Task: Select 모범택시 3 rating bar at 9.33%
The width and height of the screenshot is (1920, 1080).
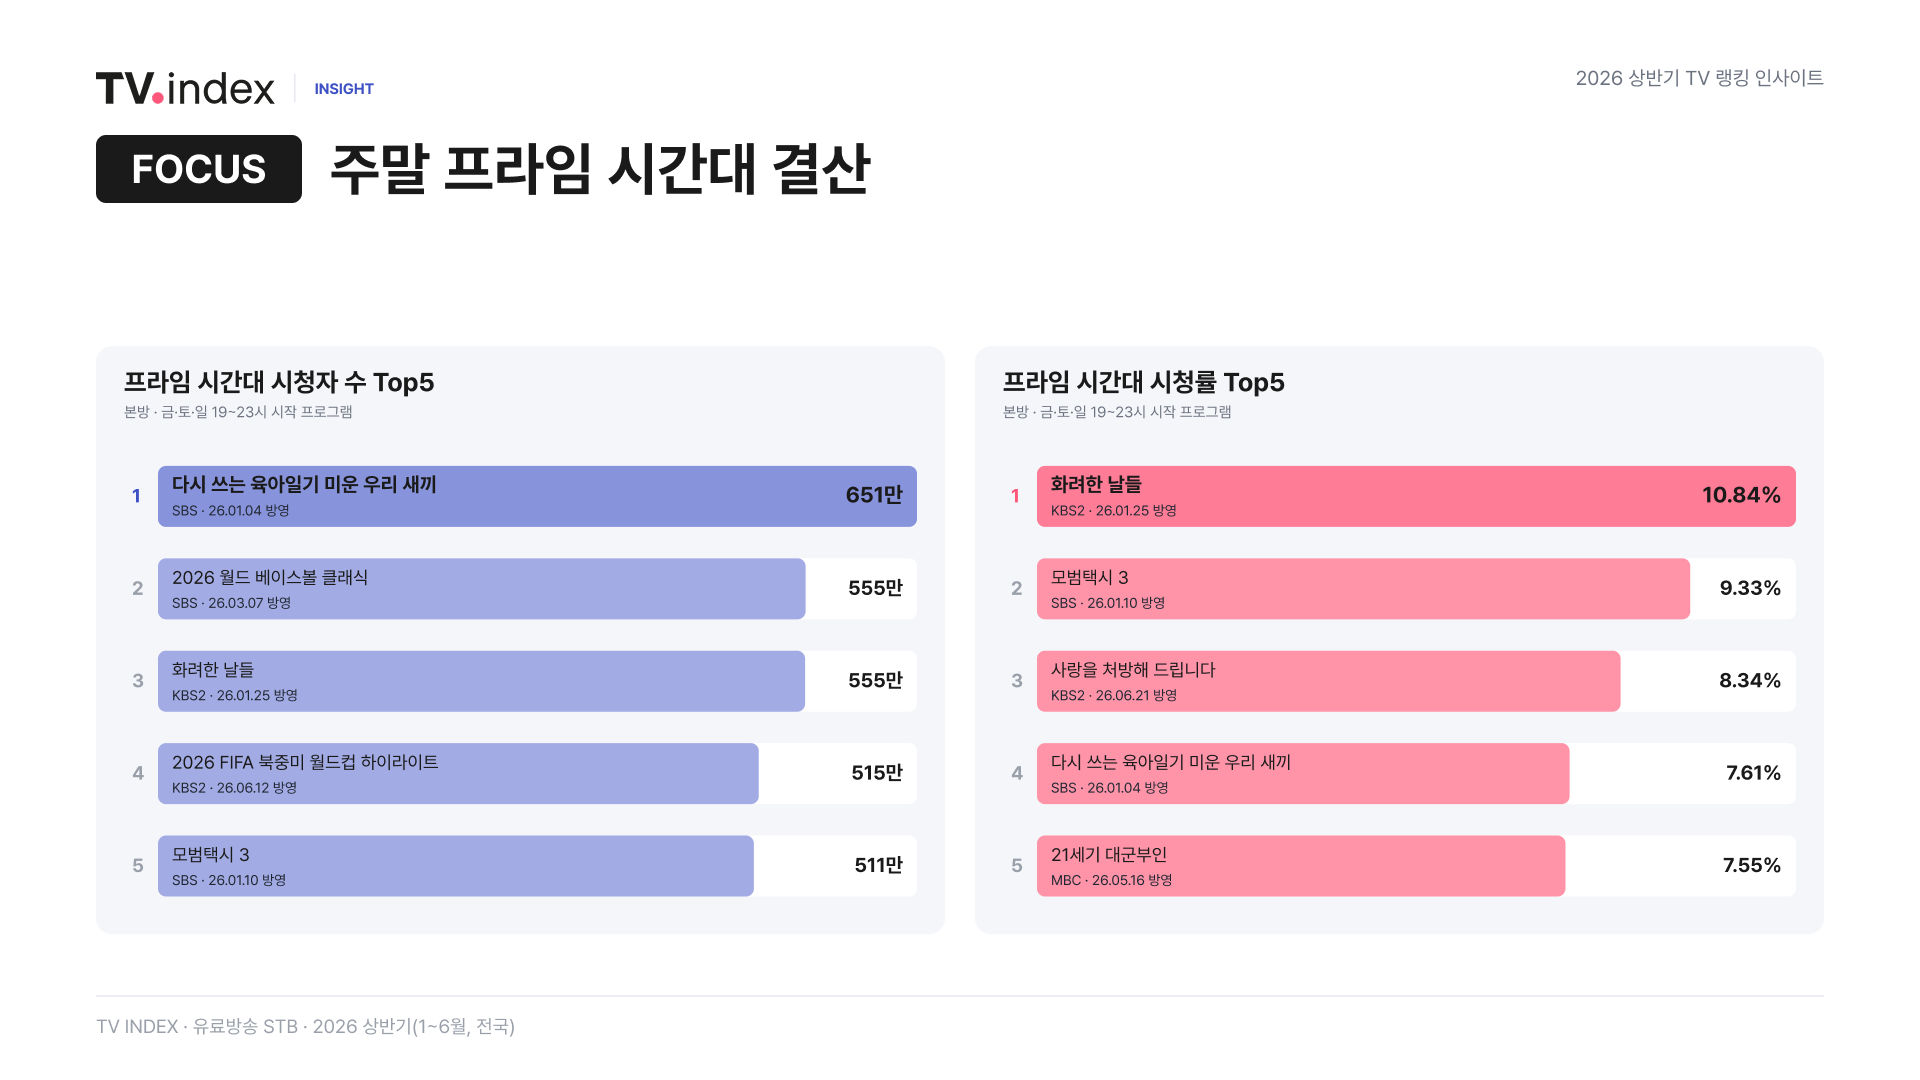Action: coord(1416,589)
